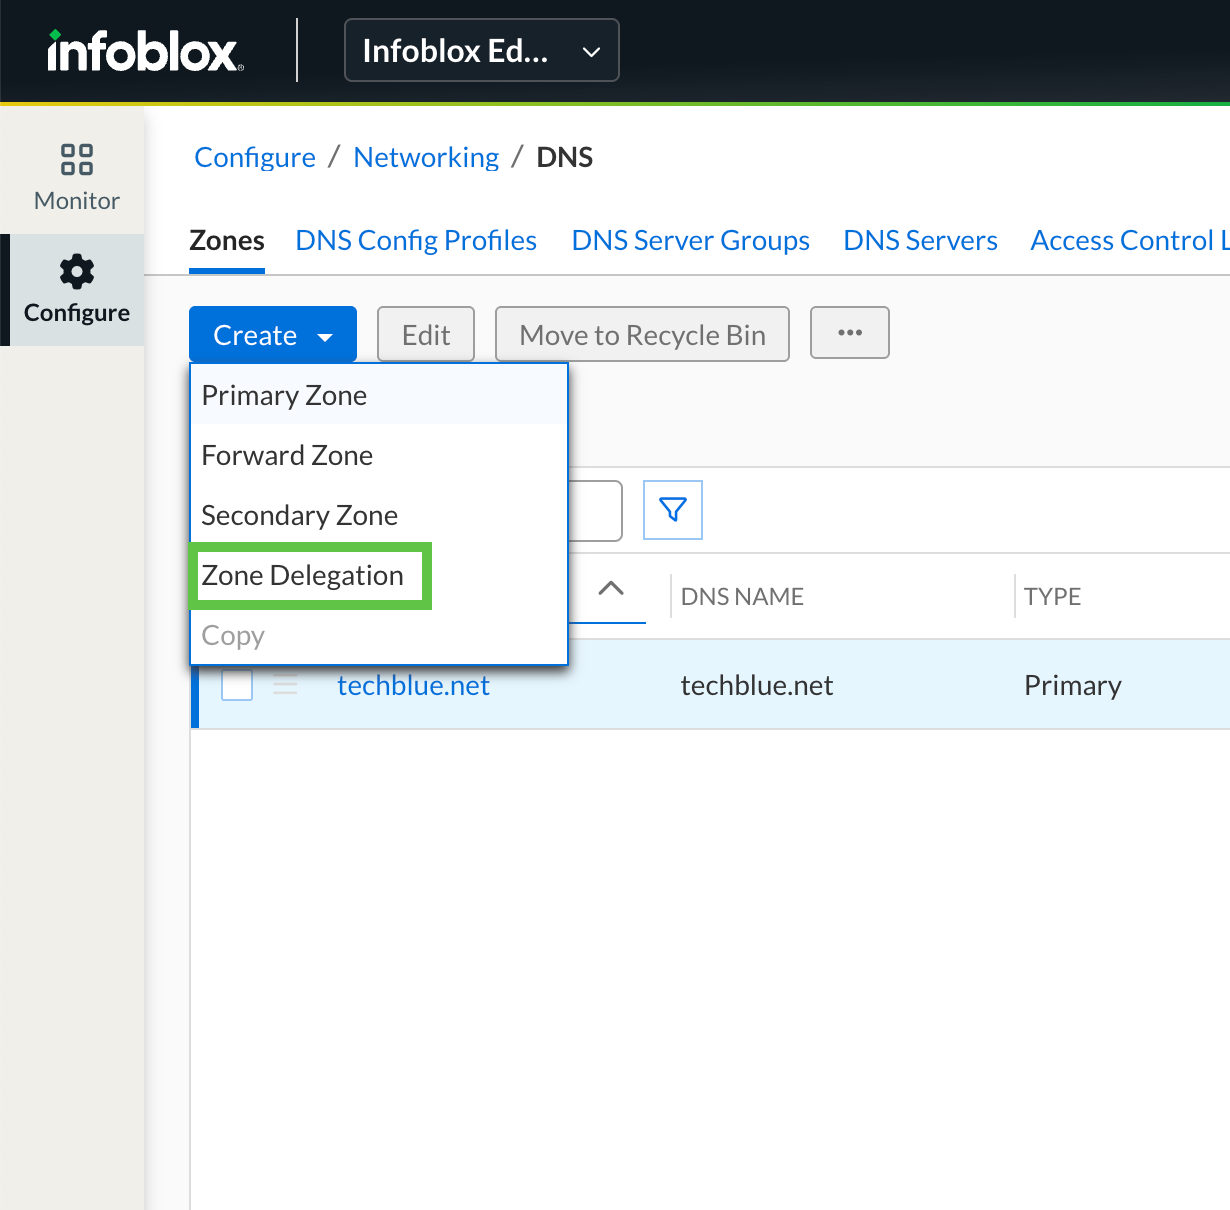
Task: Expand the Infoblox Ed... account dropdown
Action: click(x=481, y=51)
